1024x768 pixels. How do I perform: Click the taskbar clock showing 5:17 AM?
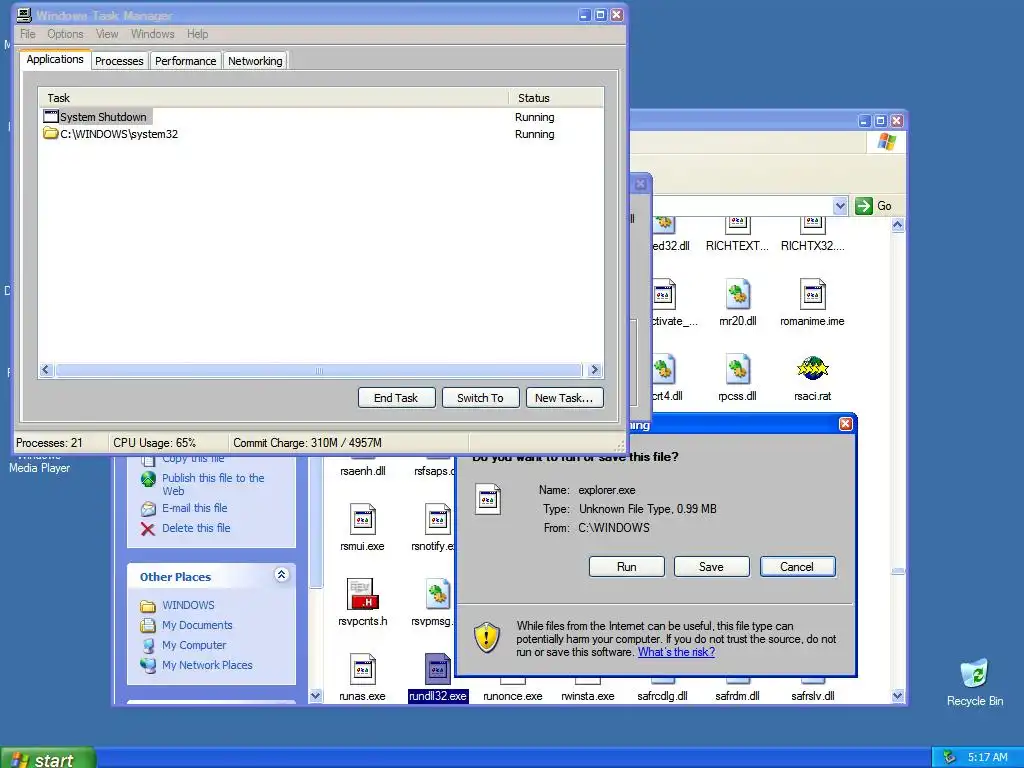pos(987,758)
